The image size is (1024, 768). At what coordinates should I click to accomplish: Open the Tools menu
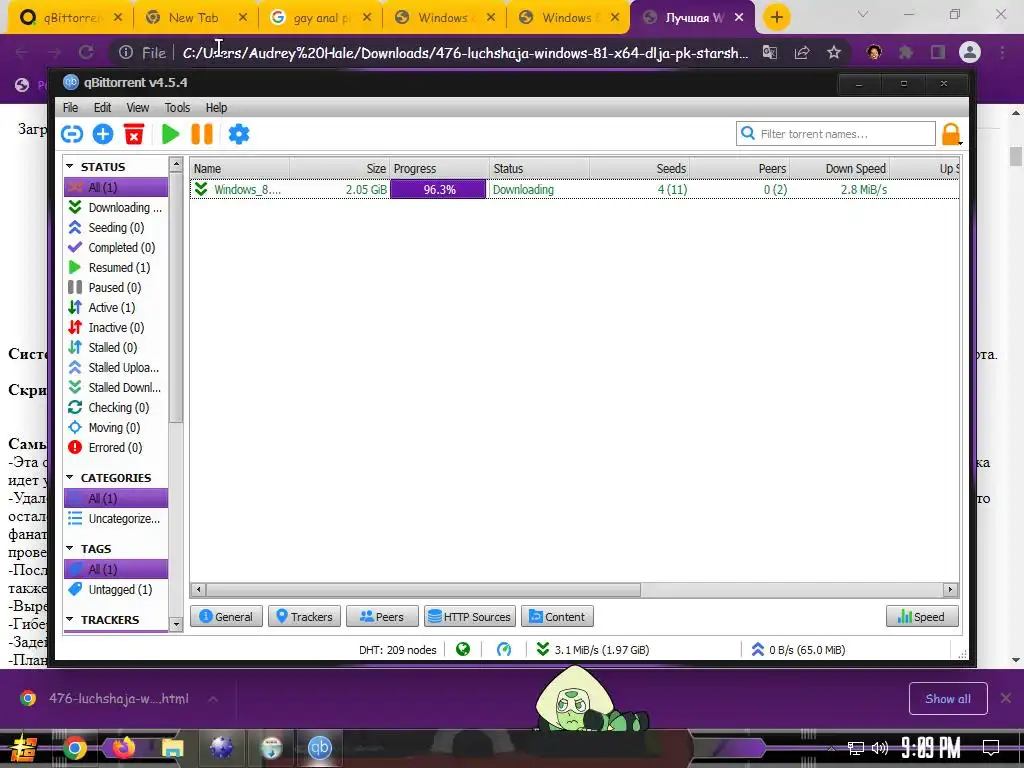pyautogui.click(x=177, y=107)
